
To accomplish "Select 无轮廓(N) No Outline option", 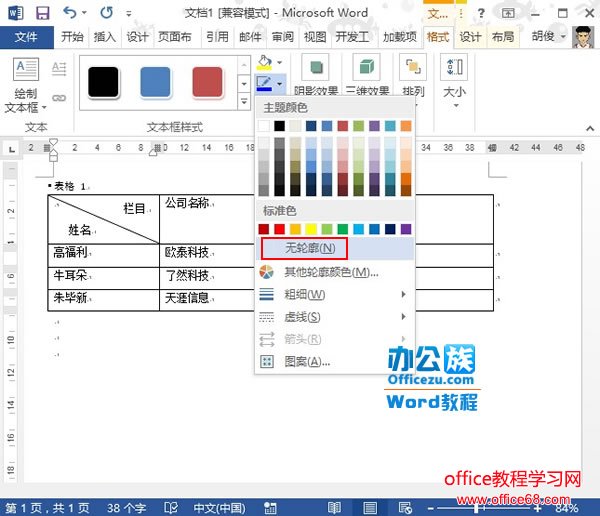I will click(x=335, y=248).
